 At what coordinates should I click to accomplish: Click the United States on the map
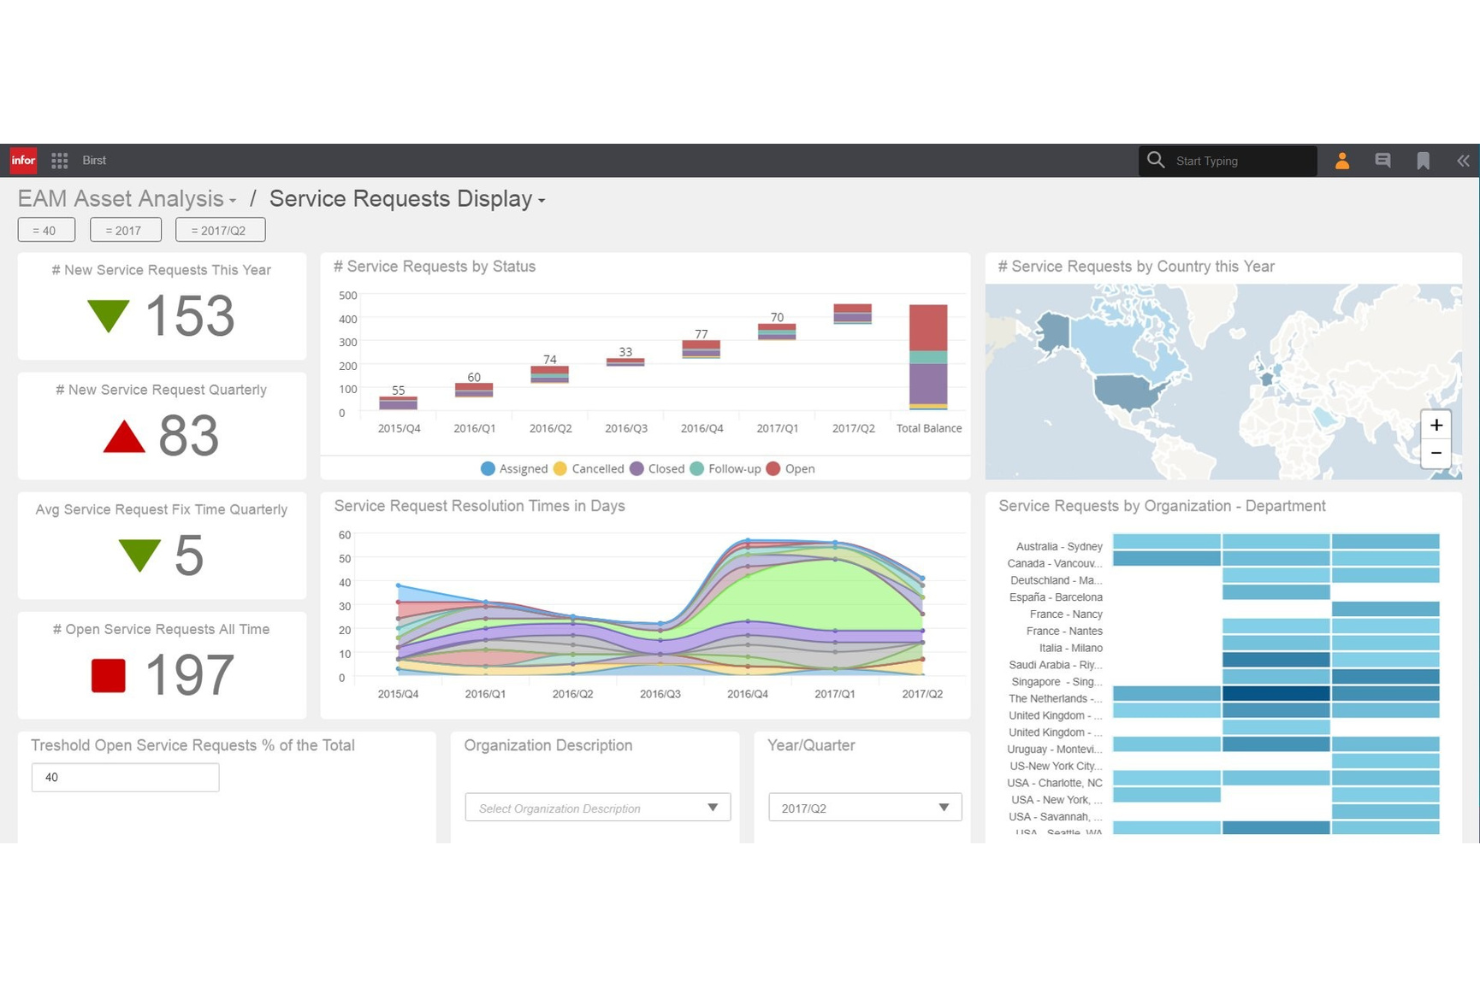pyautogui.click(x=1130, y=392)
